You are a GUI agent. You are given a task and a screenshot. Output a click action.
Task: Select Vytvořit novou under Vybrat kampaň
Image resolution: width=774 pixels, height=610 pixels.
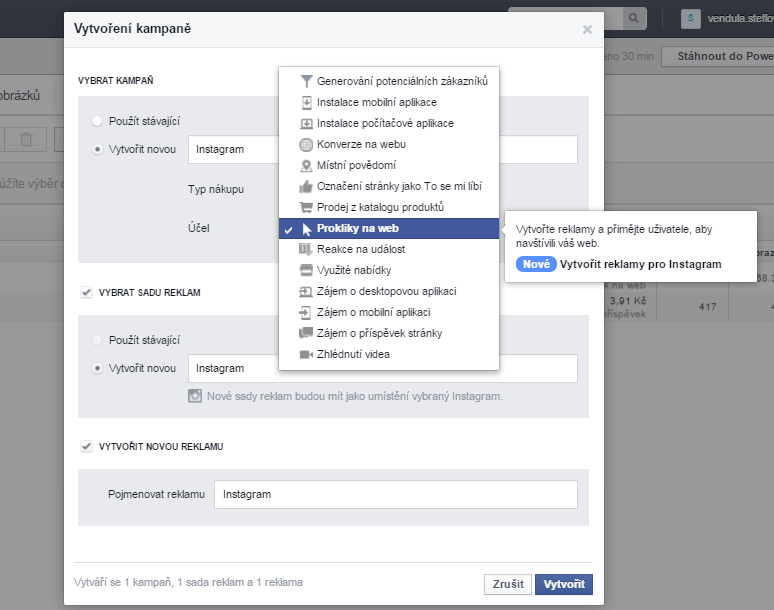tap(97, 149)
